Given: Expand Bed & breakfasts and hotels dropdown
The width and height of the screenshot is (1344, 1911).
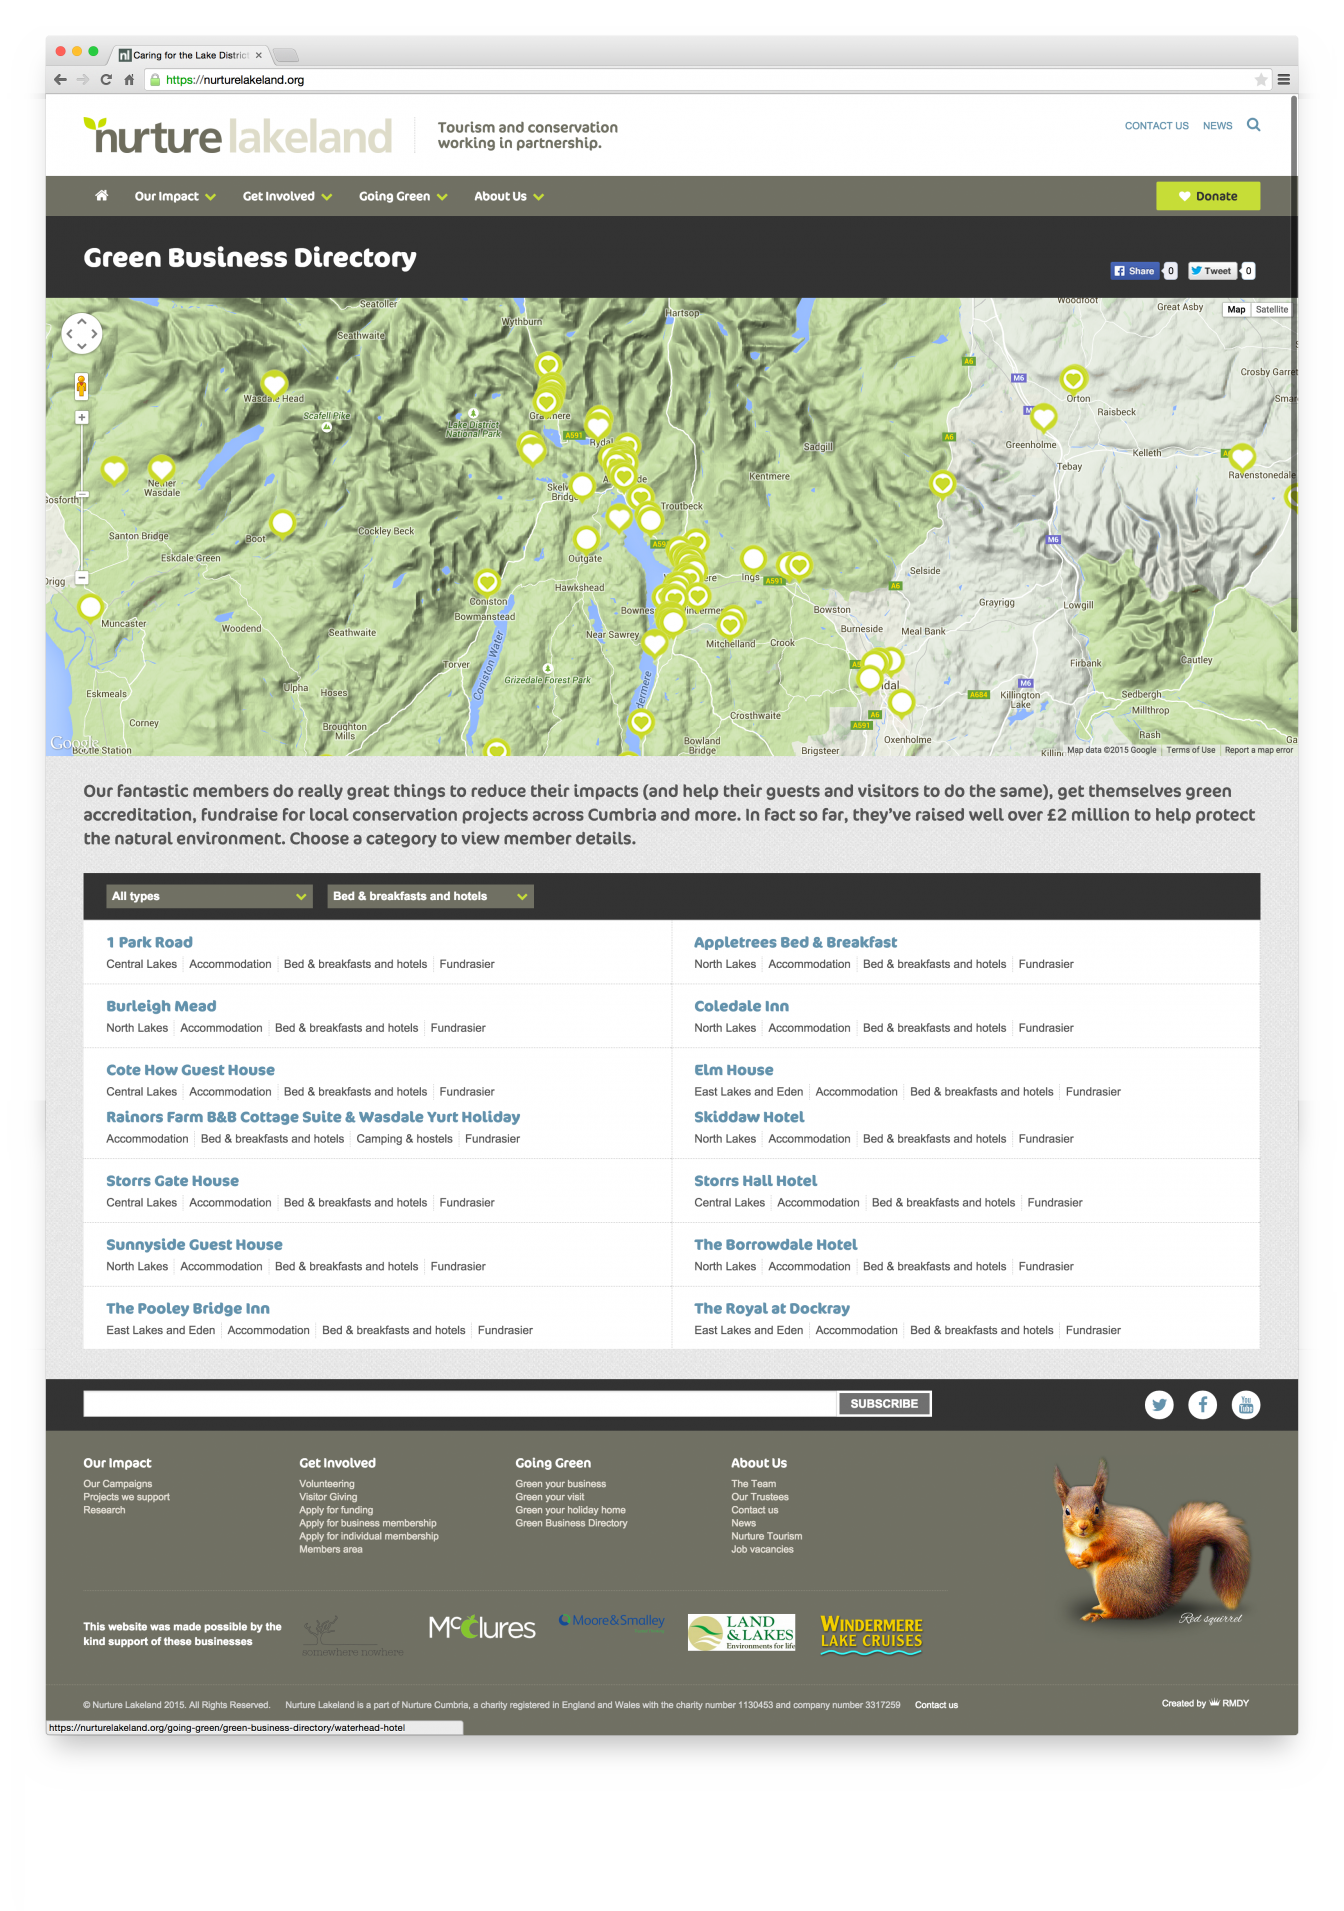Looking at the screenshot, I should point(430,896).
